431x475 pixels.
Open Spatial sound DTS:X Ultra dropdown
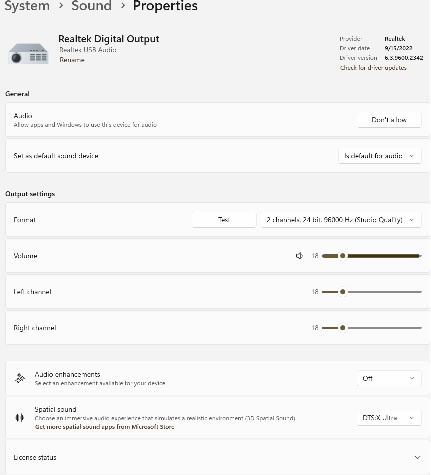pyautogui.click(x=389, y=418)
